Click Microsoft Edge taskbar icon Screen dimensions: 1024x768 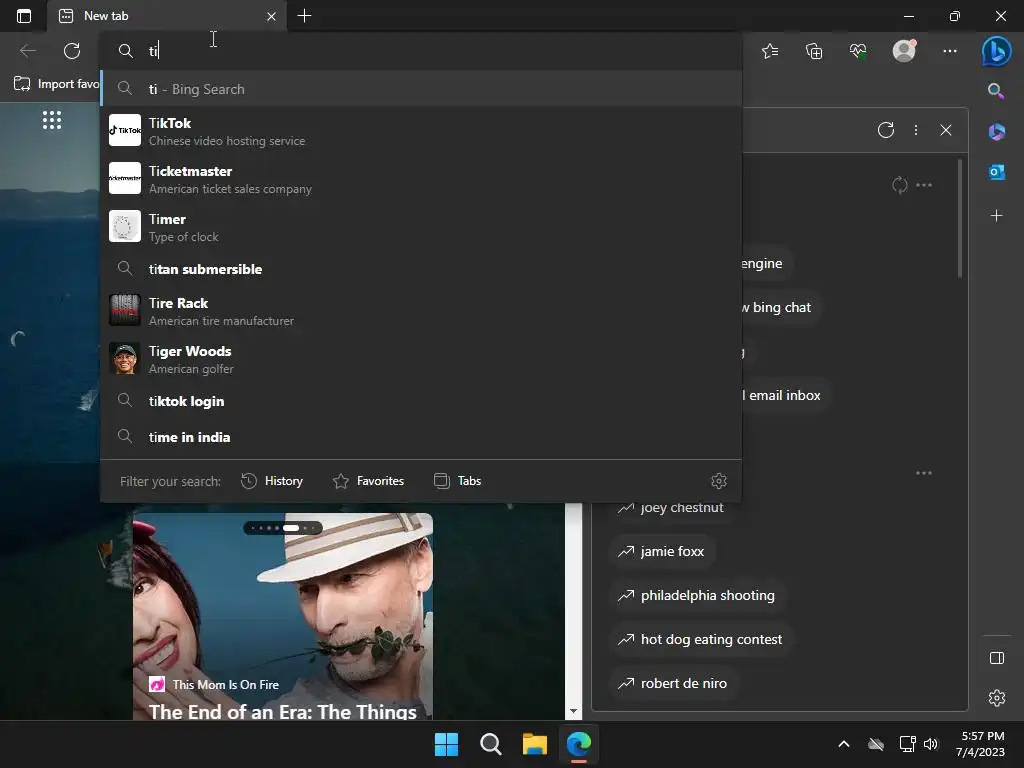pos(579,744)
